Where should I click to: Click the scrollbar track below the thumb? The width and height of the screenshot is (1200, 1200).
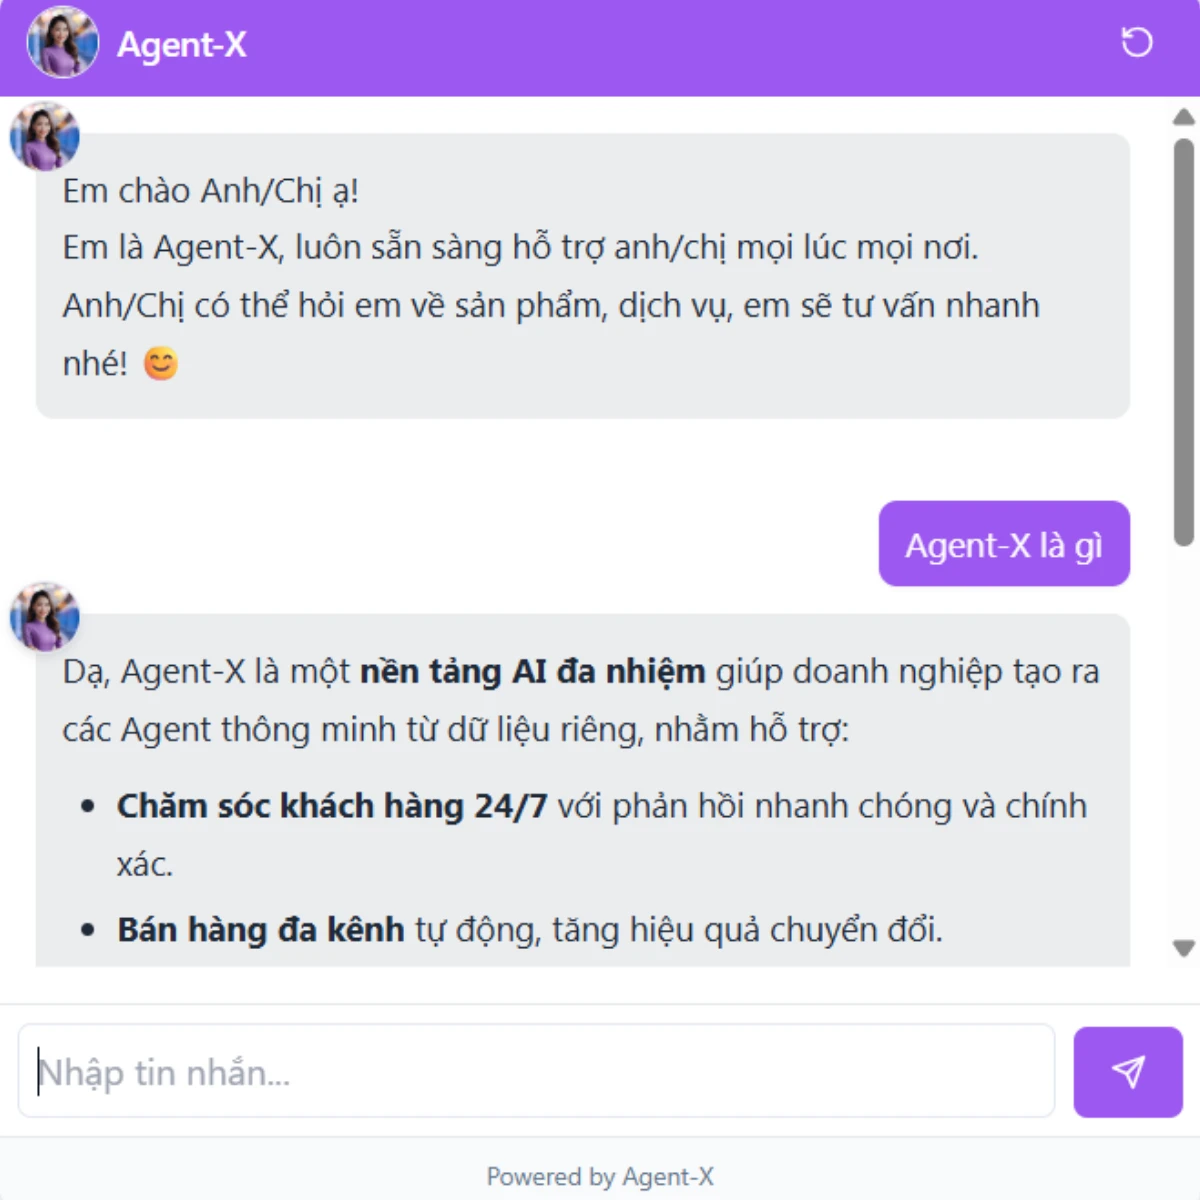(1184, 740)
